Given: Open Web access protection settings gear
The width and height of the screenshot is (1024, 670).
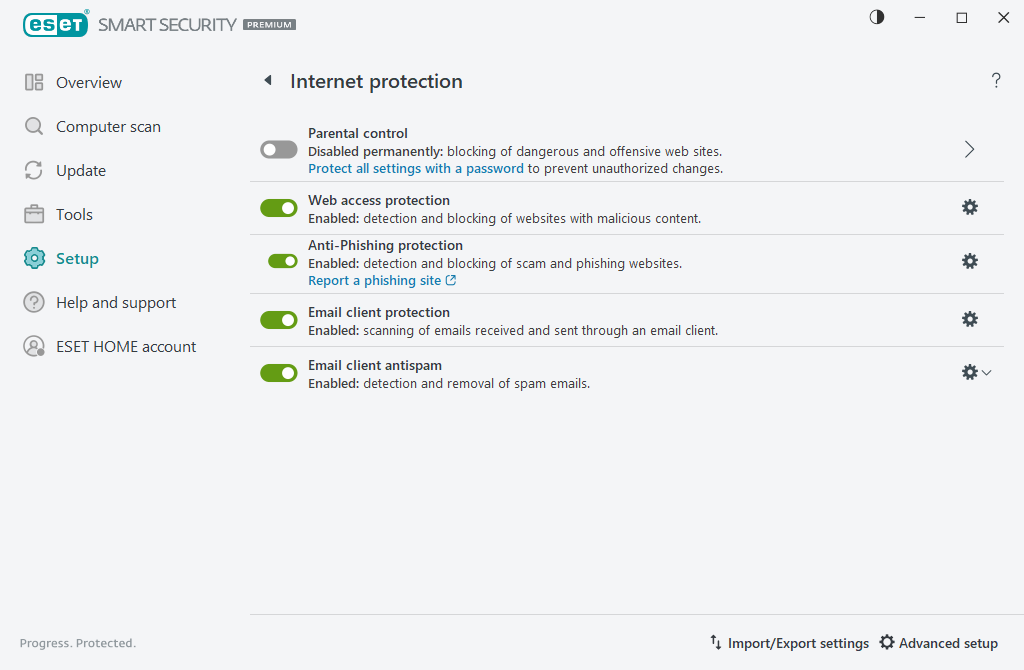Looking at the screenshot, I should pos(969,207).
